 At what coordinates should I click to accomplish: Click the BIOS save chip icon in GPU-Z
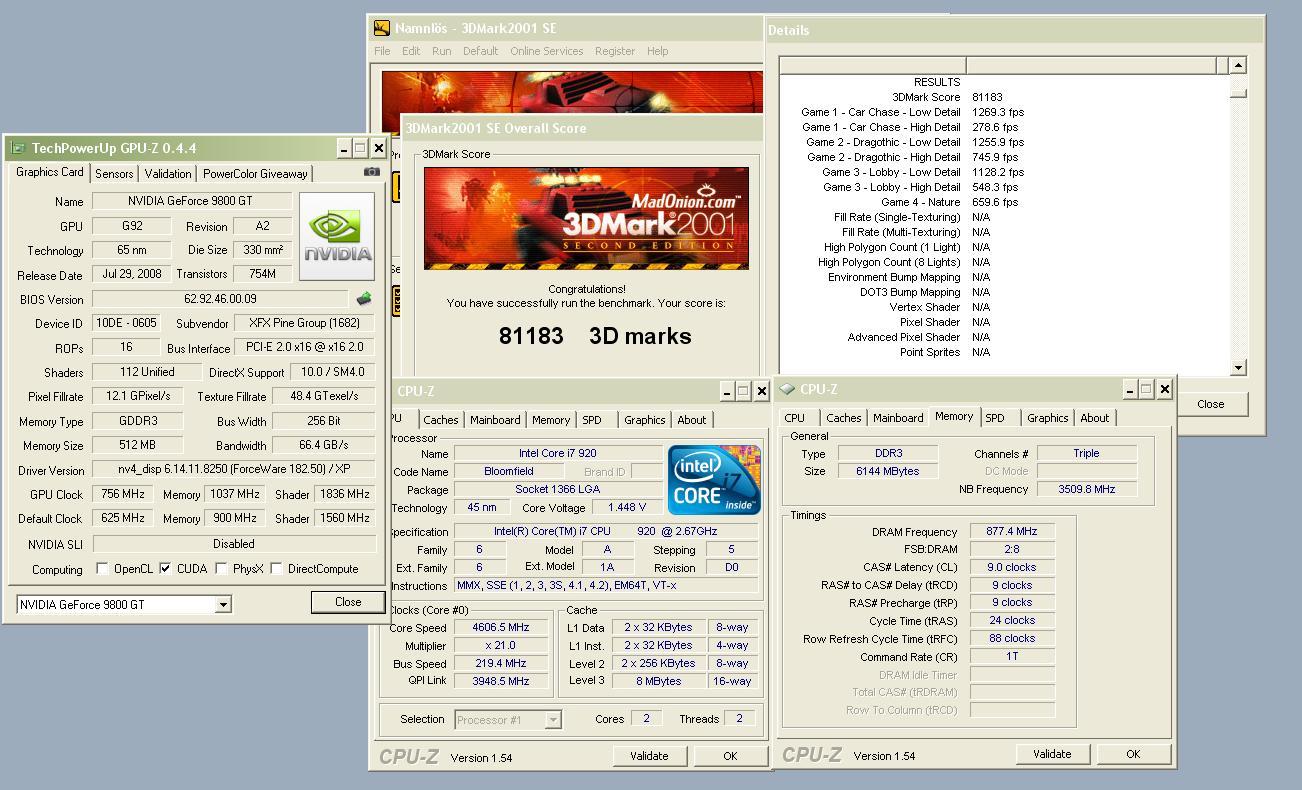364,298
